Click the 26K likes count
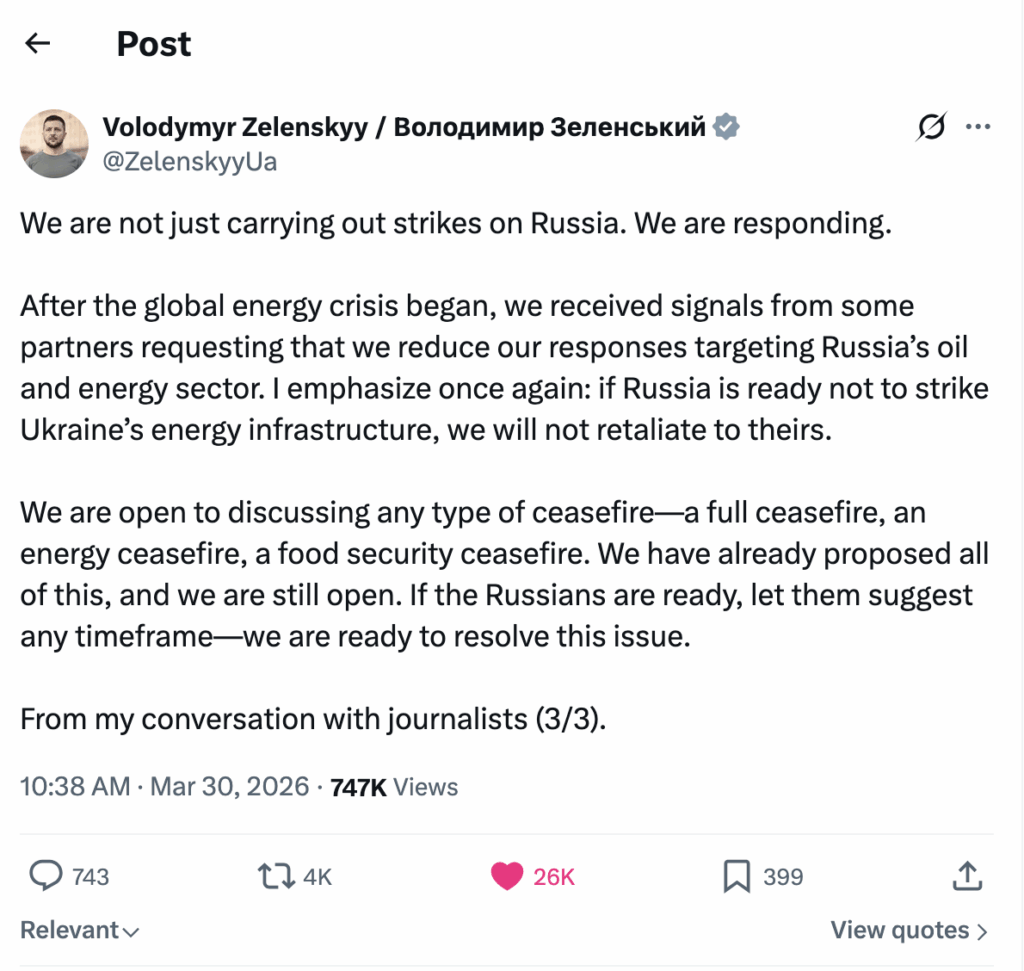Image resolution: width=1024 pixels, height=971 pixels. 554,876
